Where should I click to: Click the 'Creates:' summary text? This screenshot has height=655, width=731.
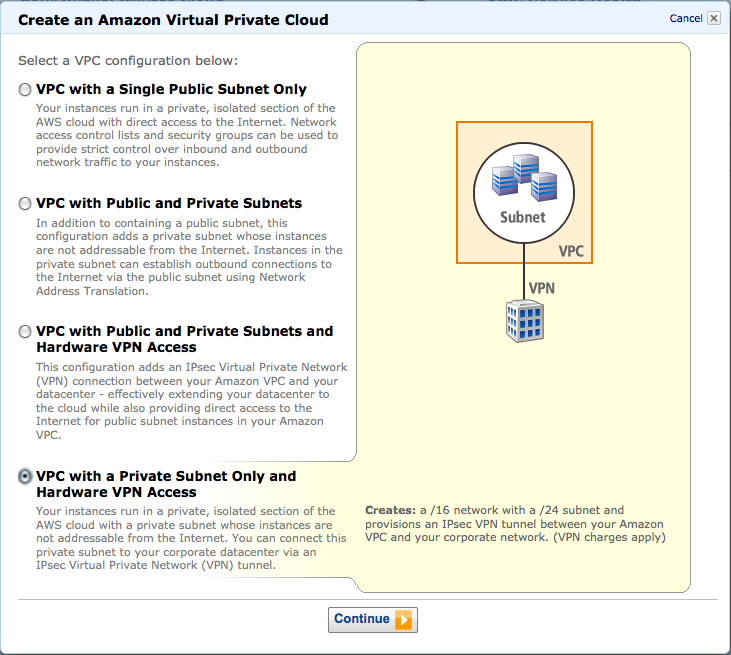tap(515, 524)
